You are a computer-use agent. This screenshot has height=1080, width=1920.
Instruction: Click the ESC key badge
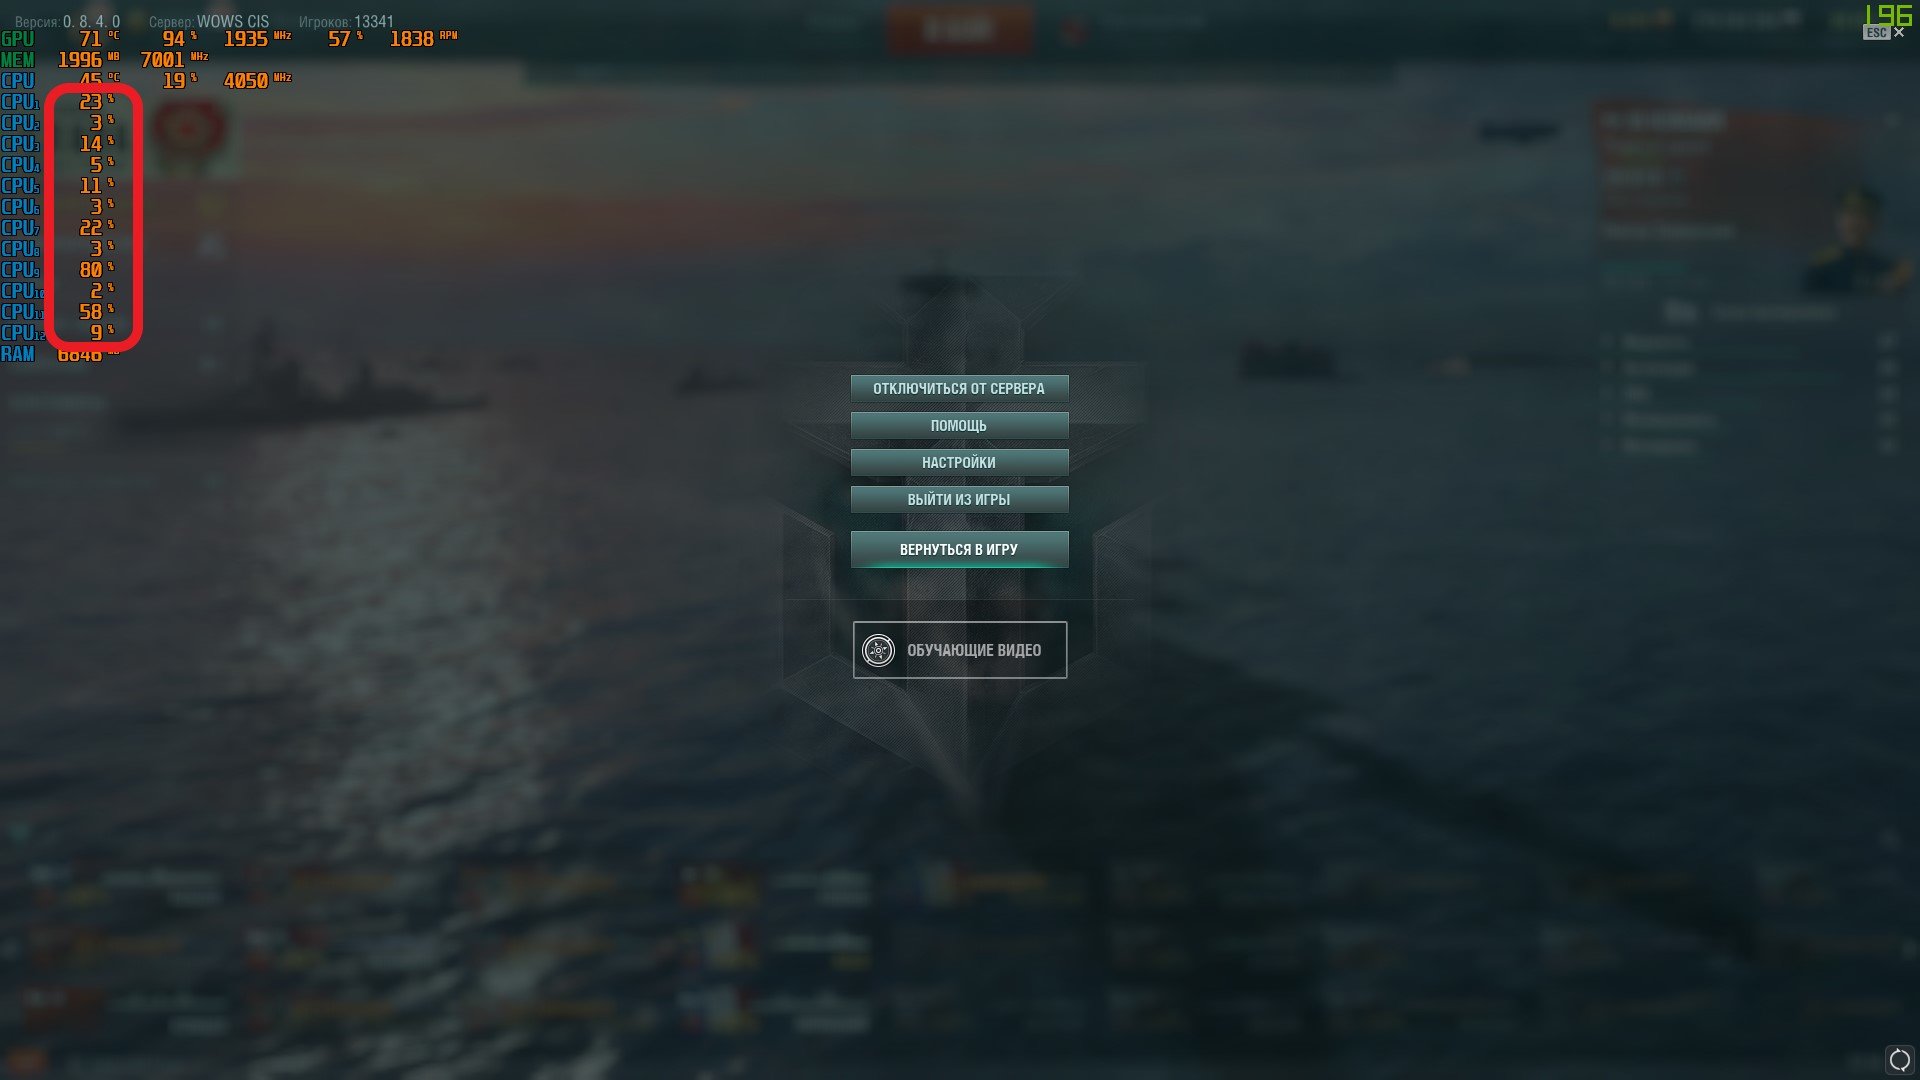coord(1876,33)
